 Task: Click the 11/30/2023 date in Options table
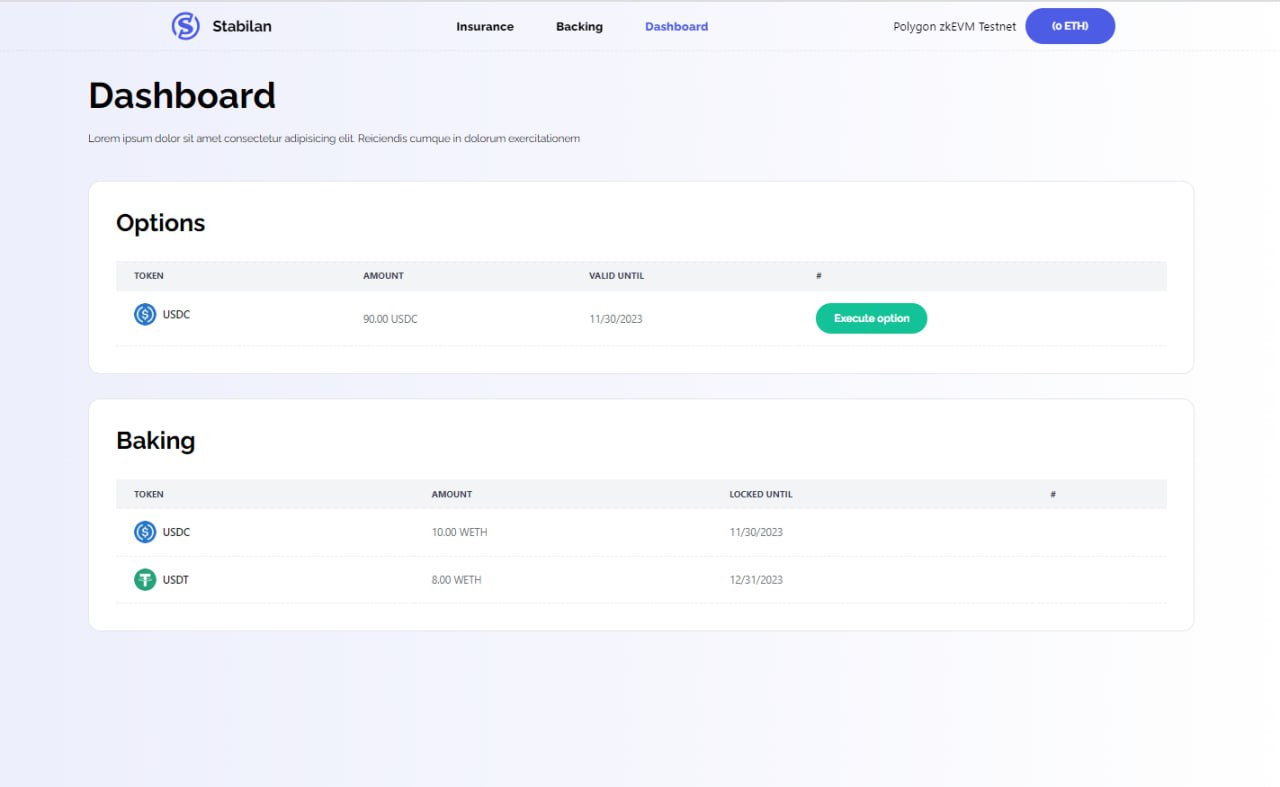[x=616, y=319]
